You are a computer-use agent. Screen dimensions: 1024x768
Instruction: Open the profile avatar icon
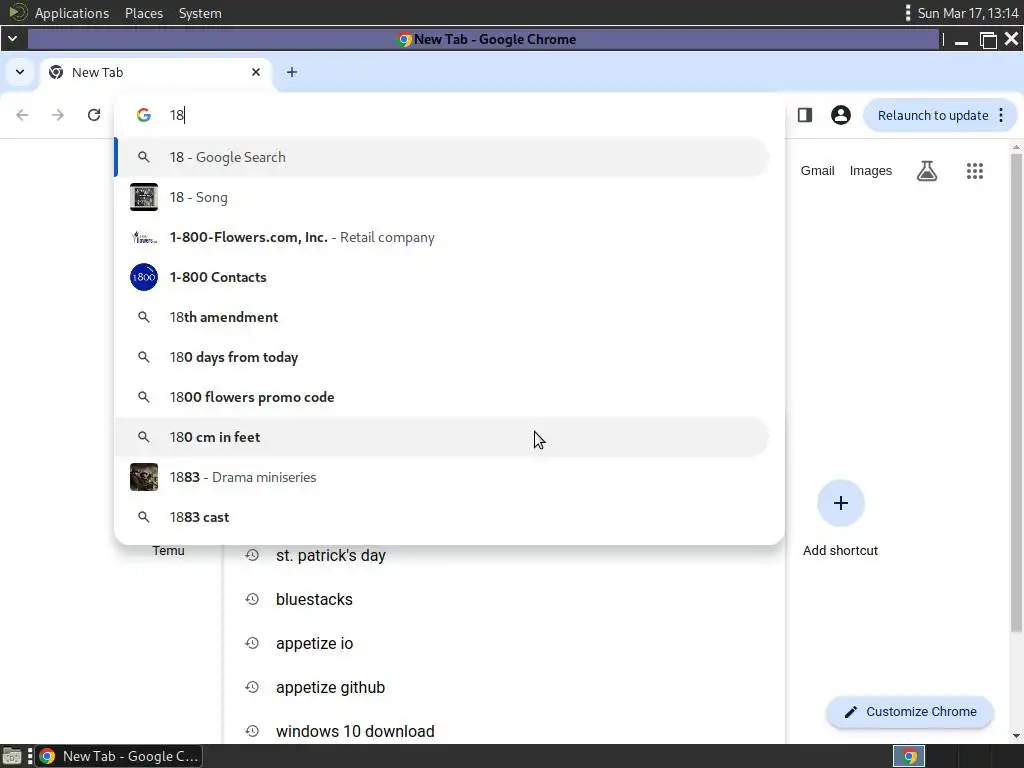(x=840, y=116)
